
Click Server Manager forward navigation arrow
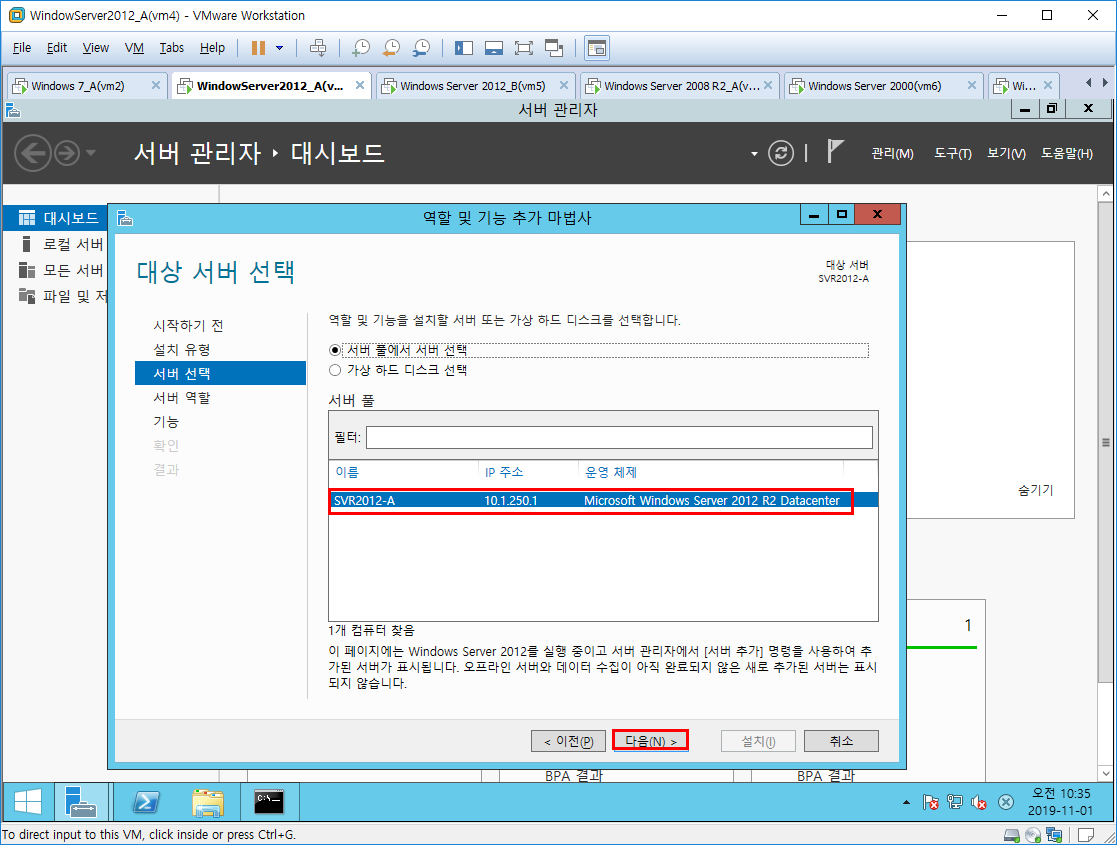click(x=67, y=153)
